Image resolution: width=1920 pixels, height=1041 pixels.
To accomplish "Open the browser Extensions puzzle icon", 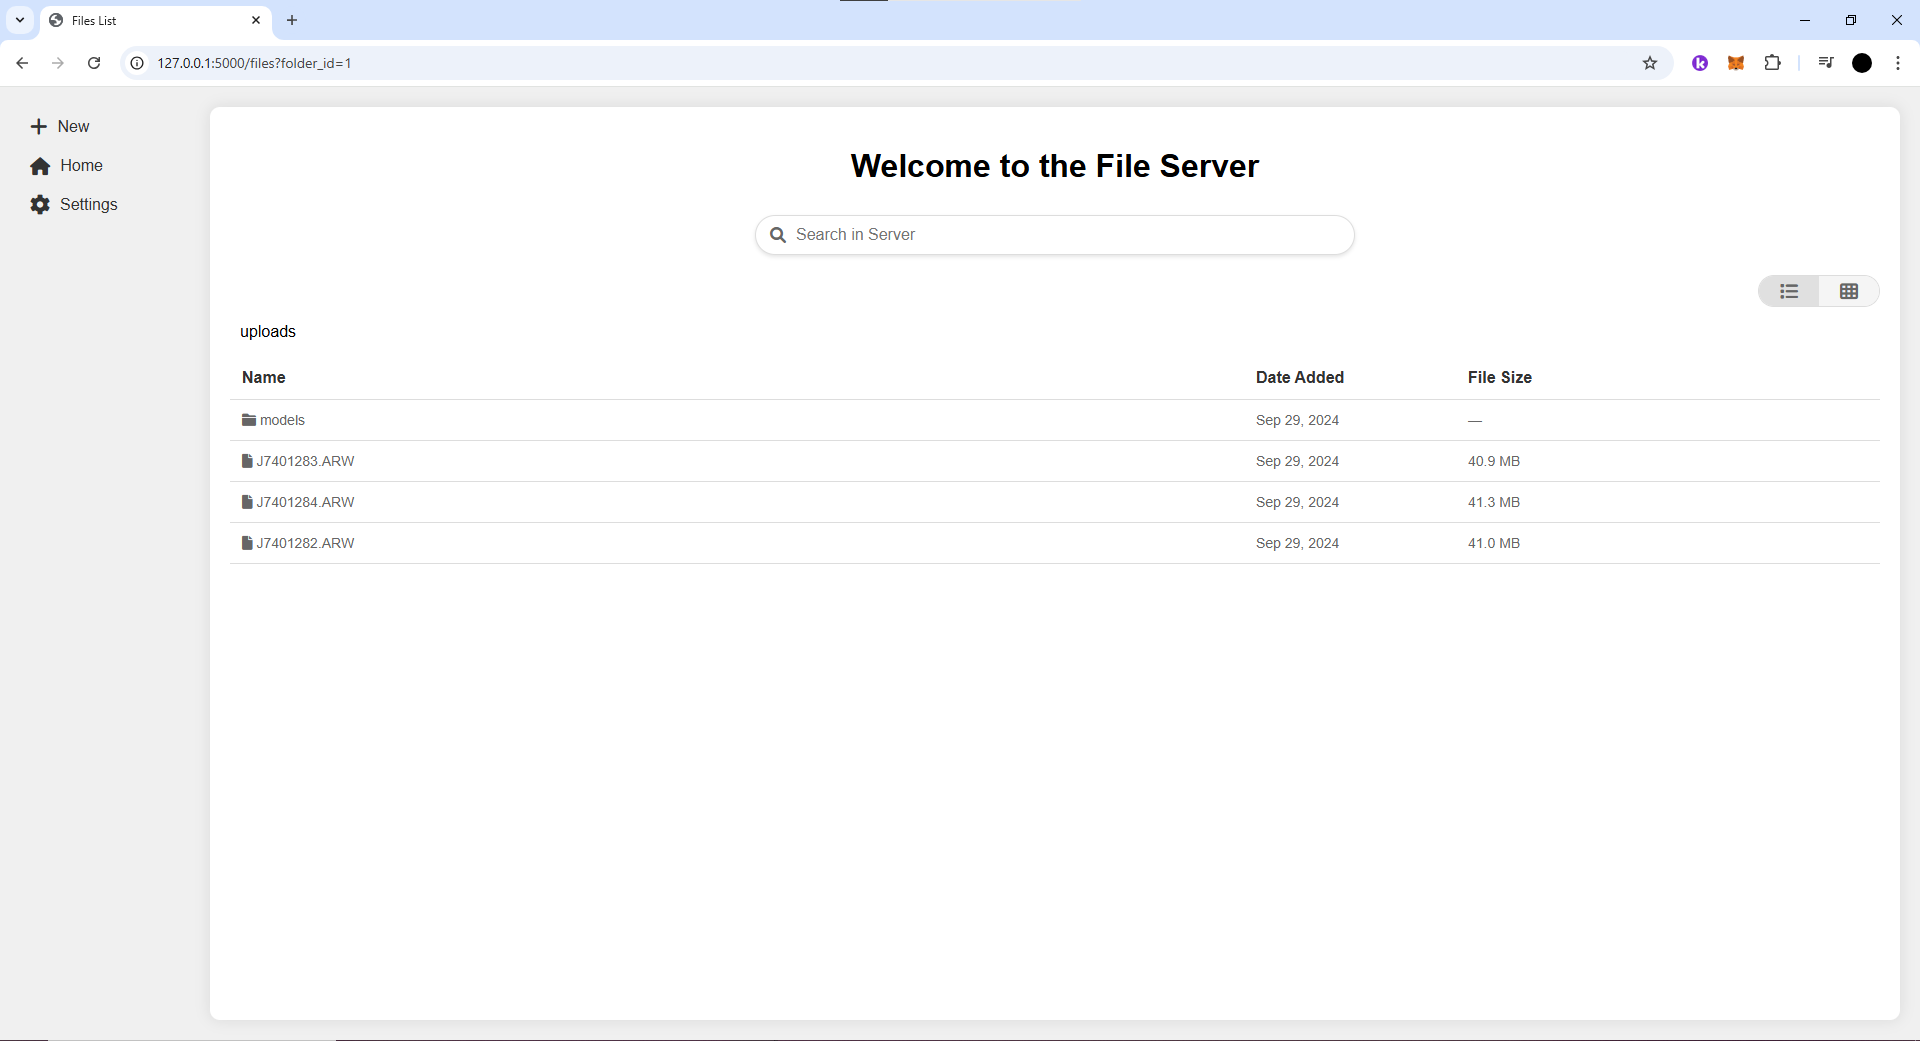I will pos(1773,63).
